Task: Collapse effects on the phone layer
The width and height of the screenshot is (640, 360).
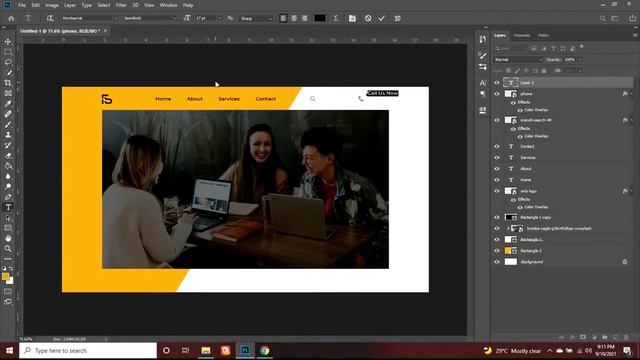Action: pyautogui.click(x=631, y=94)
